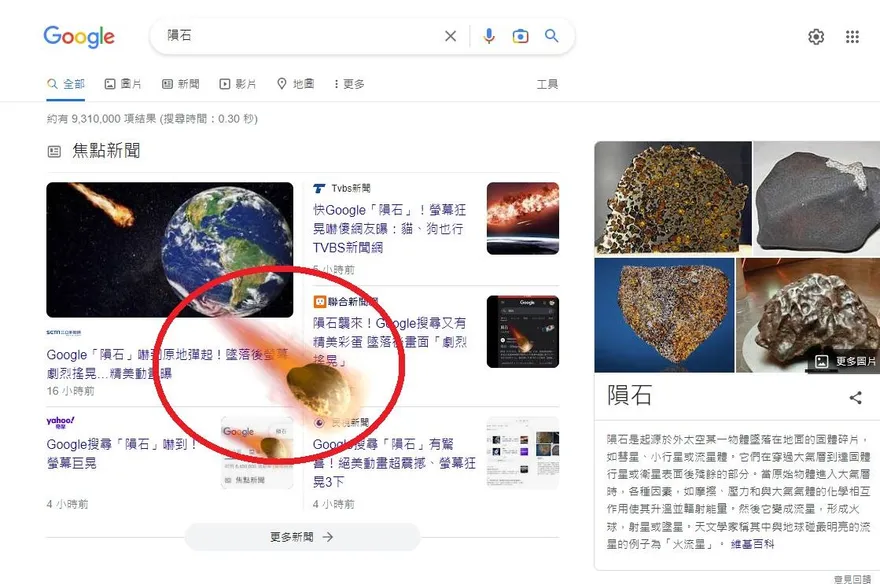Share the 隕石 knowledge panel
The width and height of the screenshot is (880, 584).
[x=855, y=398]
